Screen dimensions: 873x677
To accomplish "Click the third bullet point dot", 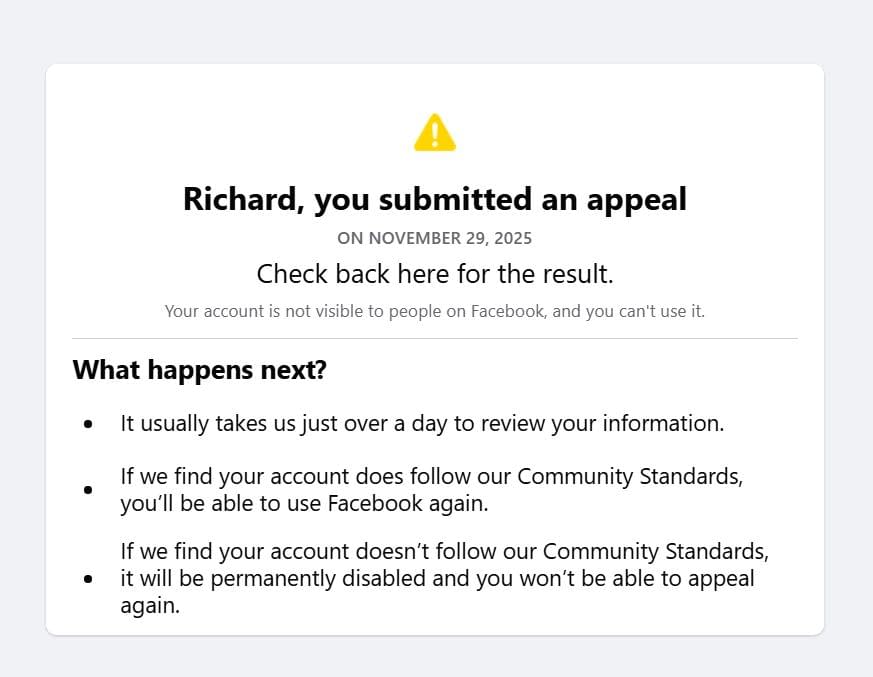I will (88, 578).
